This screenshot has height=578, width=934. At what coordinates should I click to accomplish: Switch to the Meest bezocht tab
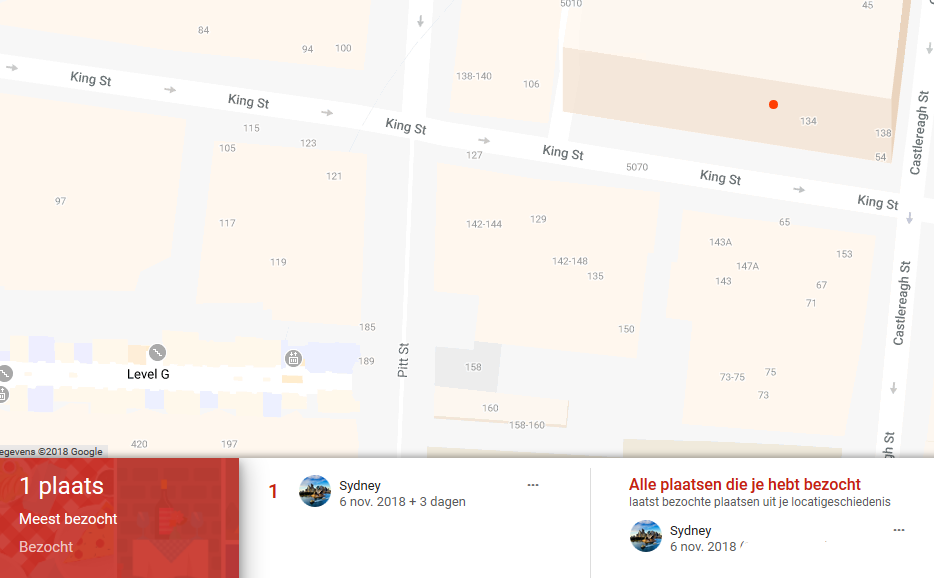pos(69,519)
